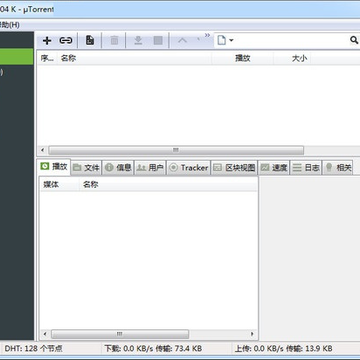Screen dimensions: 360x360
Task: Open the 文件 tab
Action: pyautogui.click(x=86, y=168)
